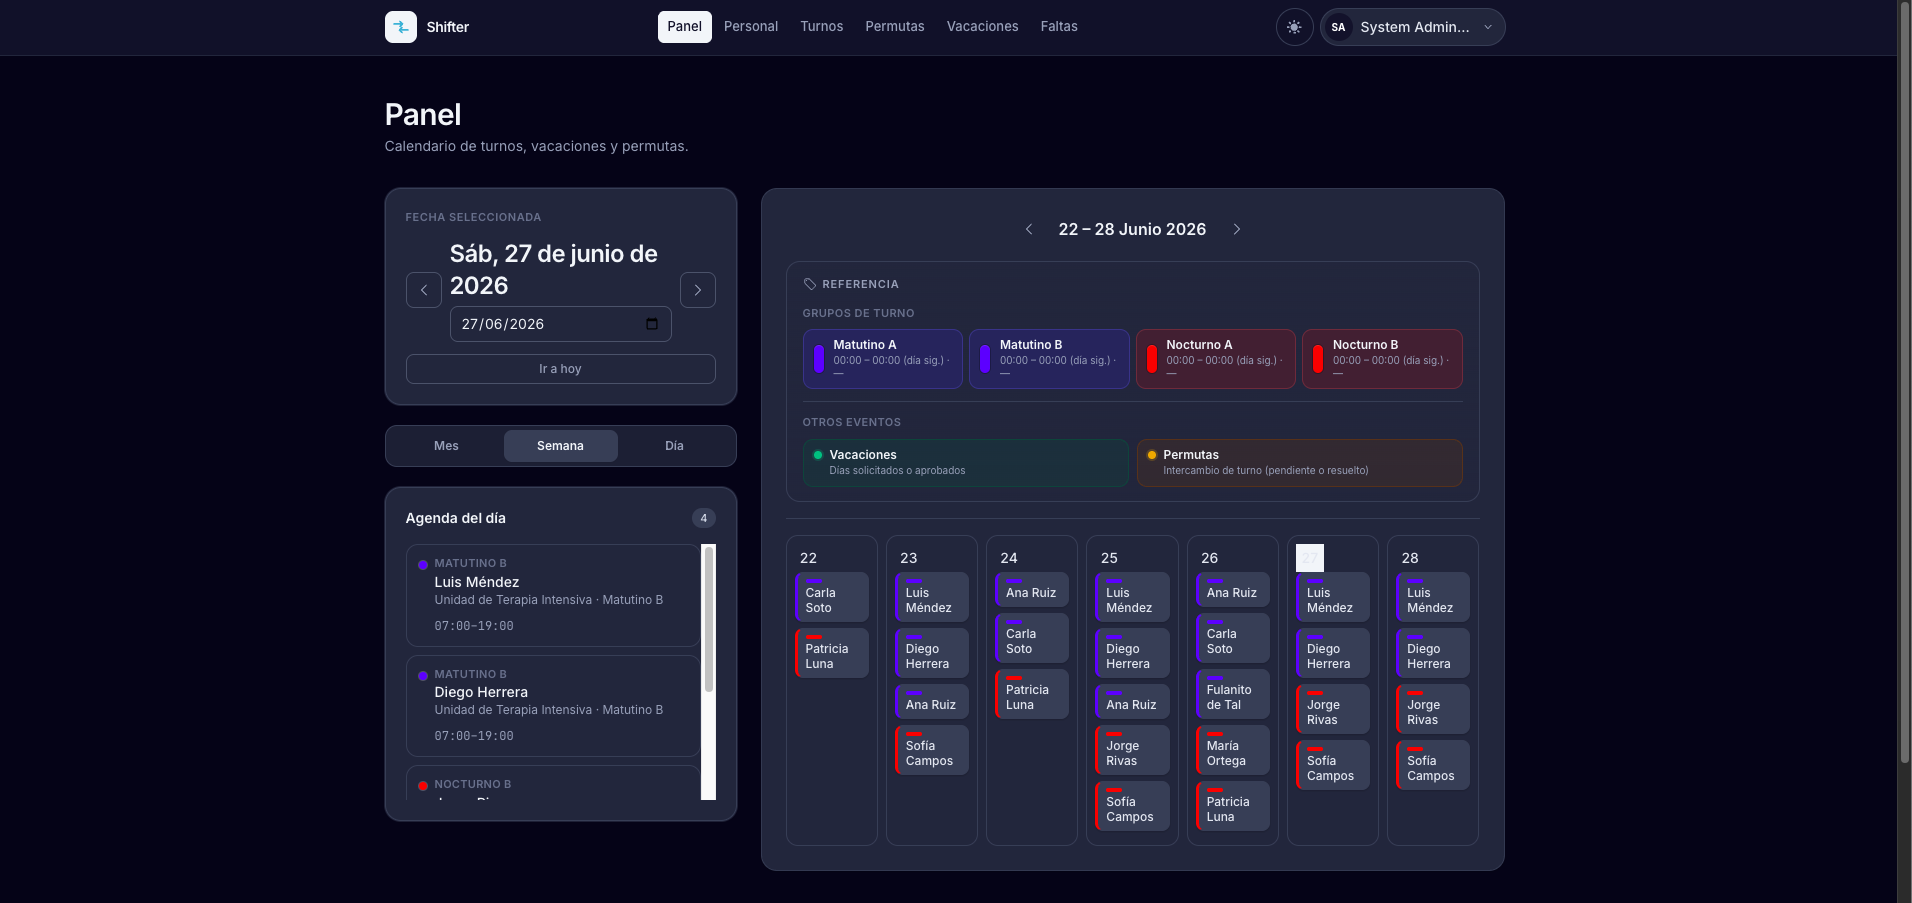The image size is (1912, 903).
Task: Open the Personal navigation tab
Action: 751,27
